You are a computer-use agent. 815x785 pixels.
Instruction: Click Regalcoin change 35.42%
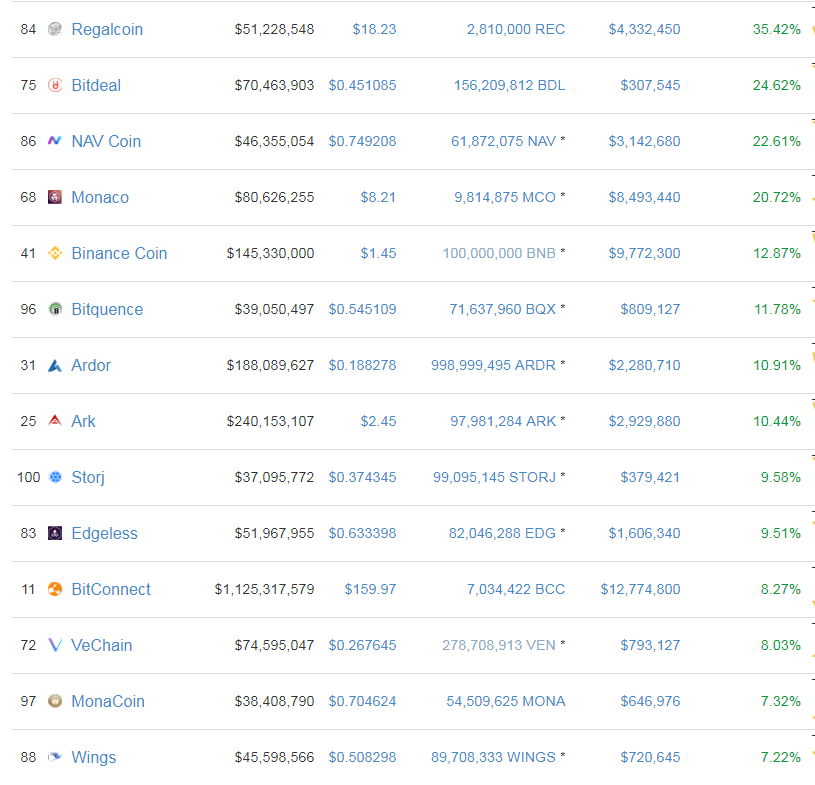[777, 29]
